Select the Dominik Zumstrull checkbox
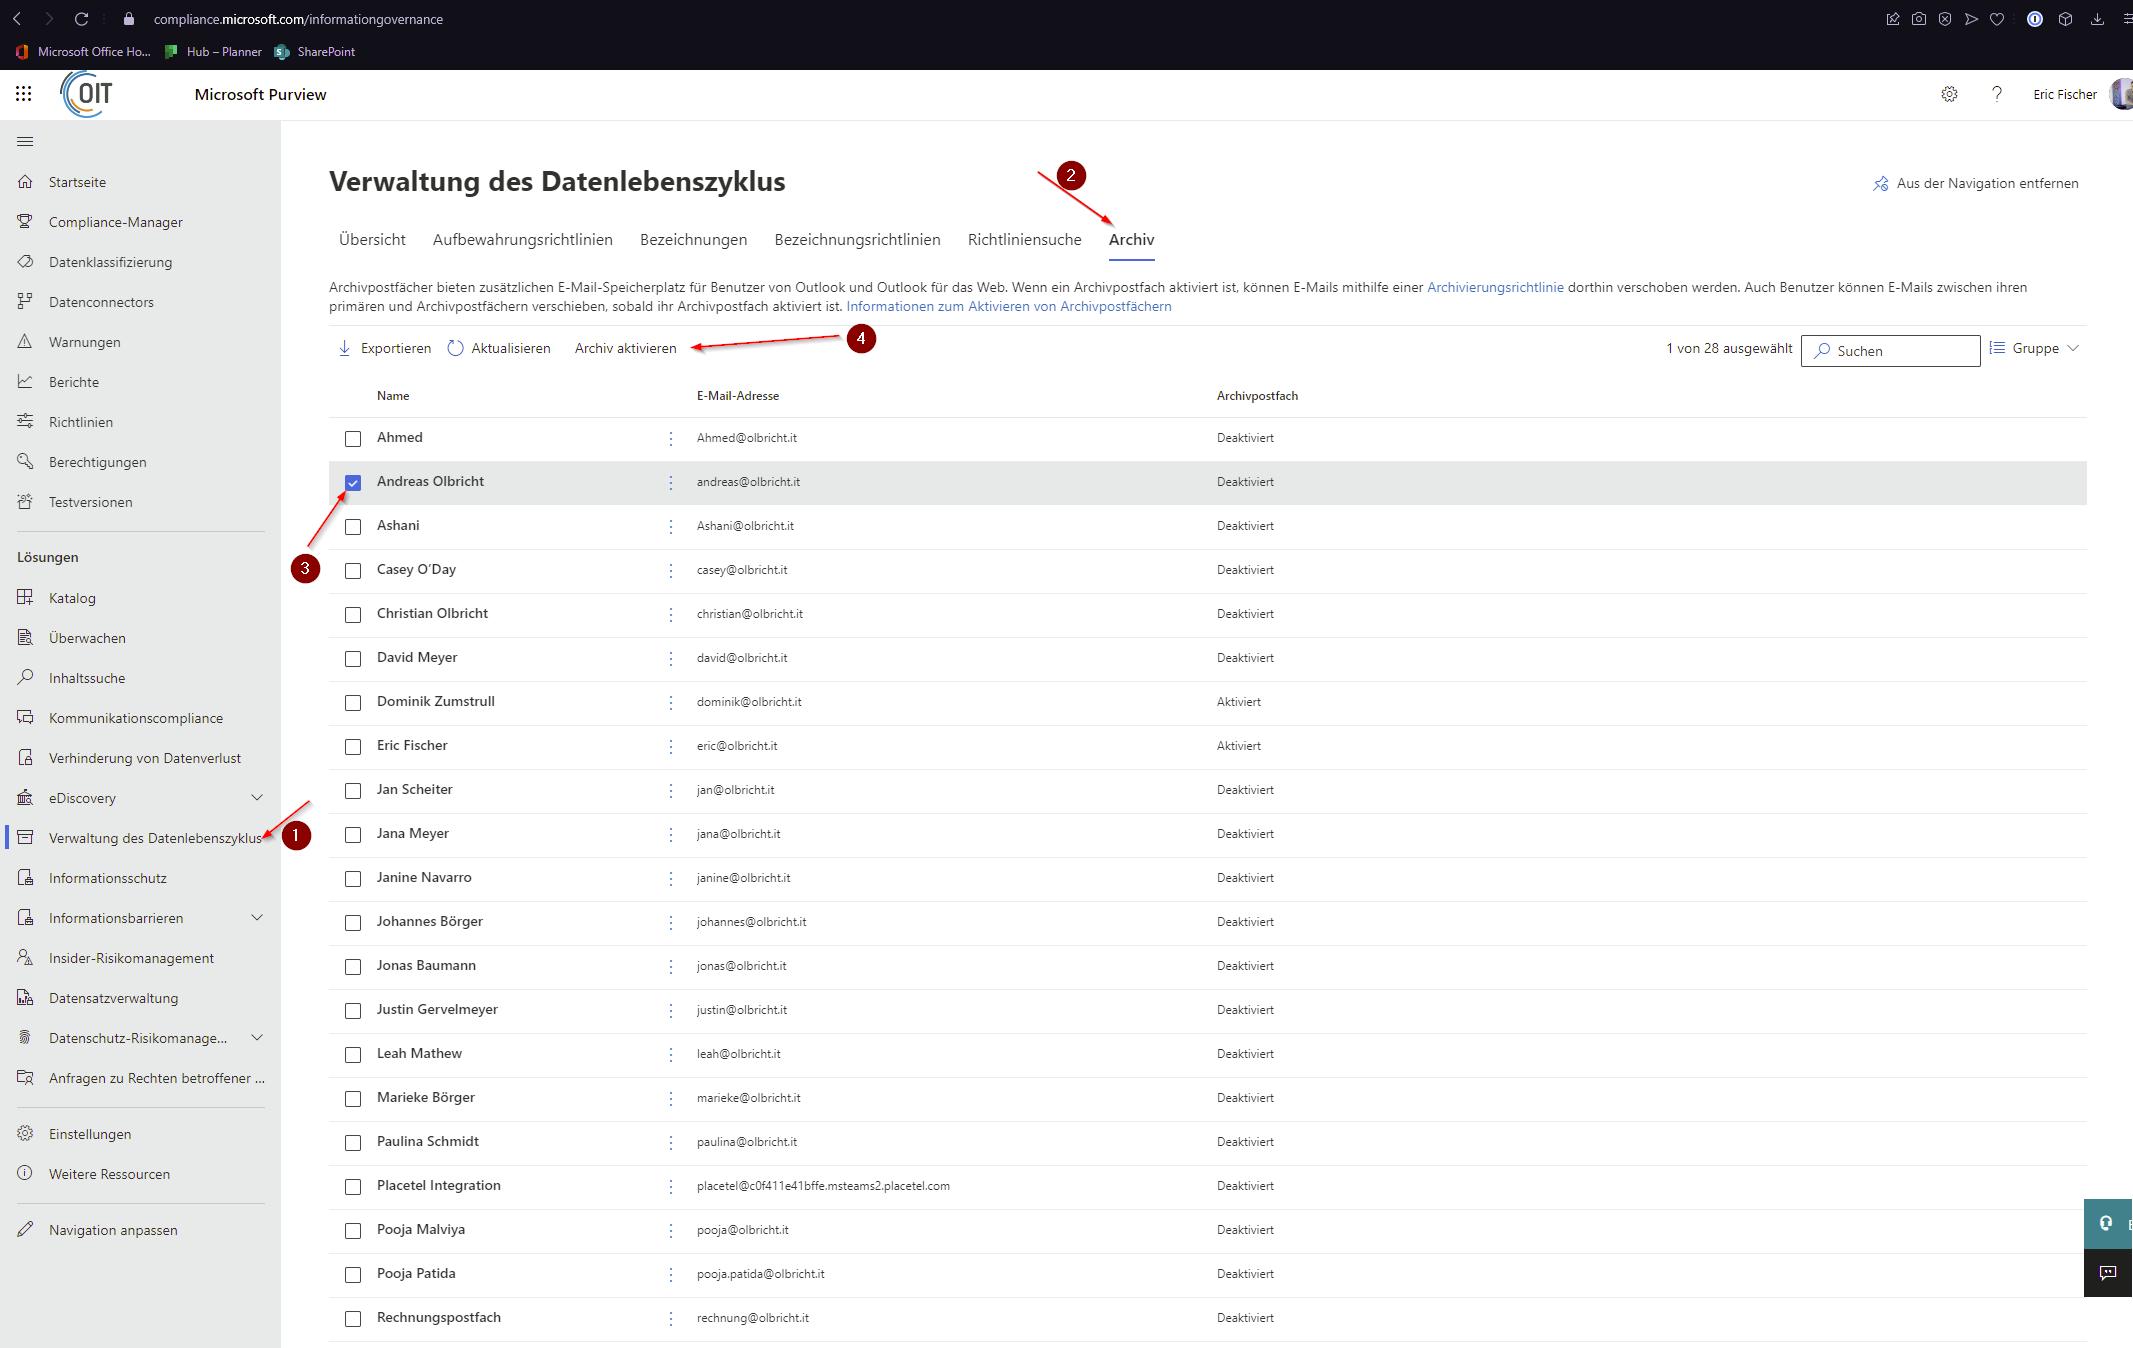Image resolution: width=2133 pixels, height=1348 pixels. 353,703
